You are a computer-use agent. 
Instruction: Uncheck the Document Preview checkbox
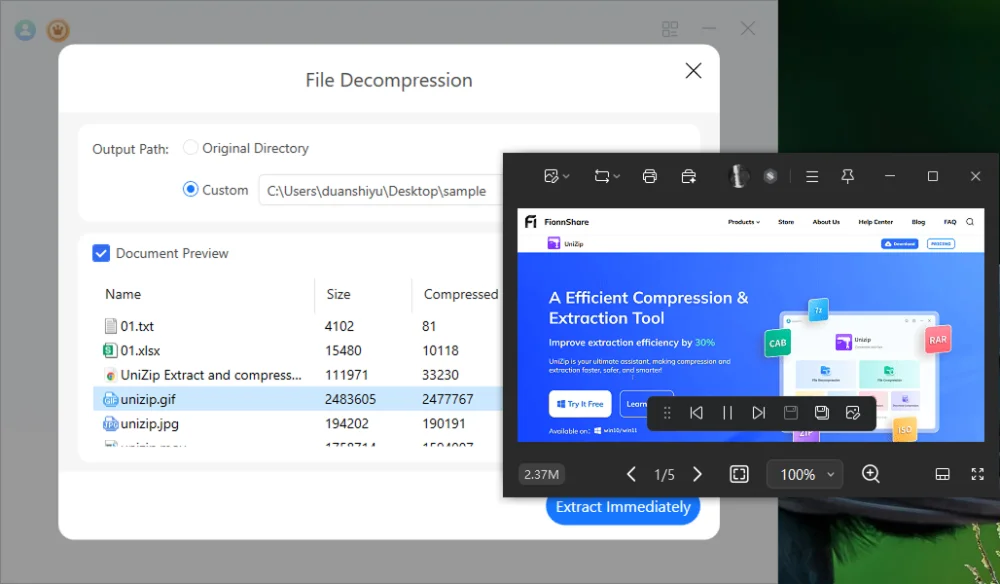pos(101,253)
